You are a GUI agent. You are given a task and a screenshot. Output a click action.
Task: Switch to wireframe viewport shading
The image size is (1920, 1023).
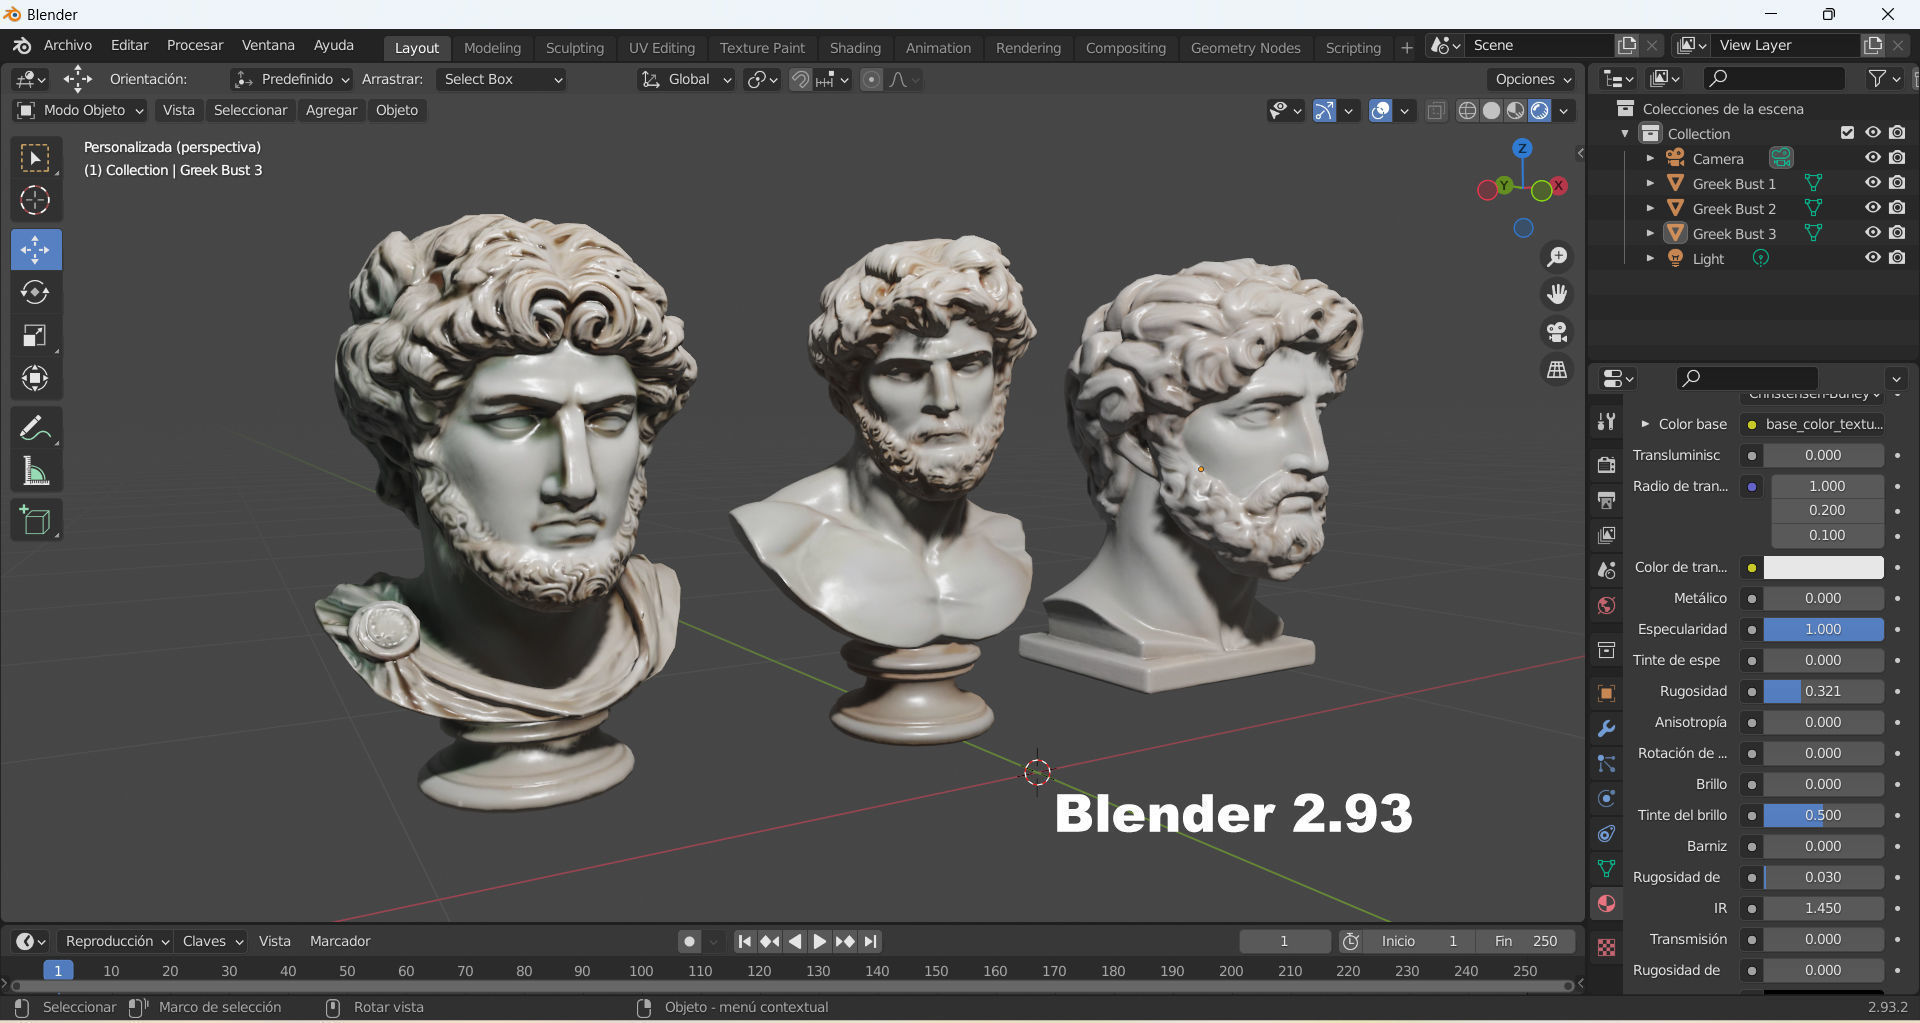click(x=1467, y=111)
